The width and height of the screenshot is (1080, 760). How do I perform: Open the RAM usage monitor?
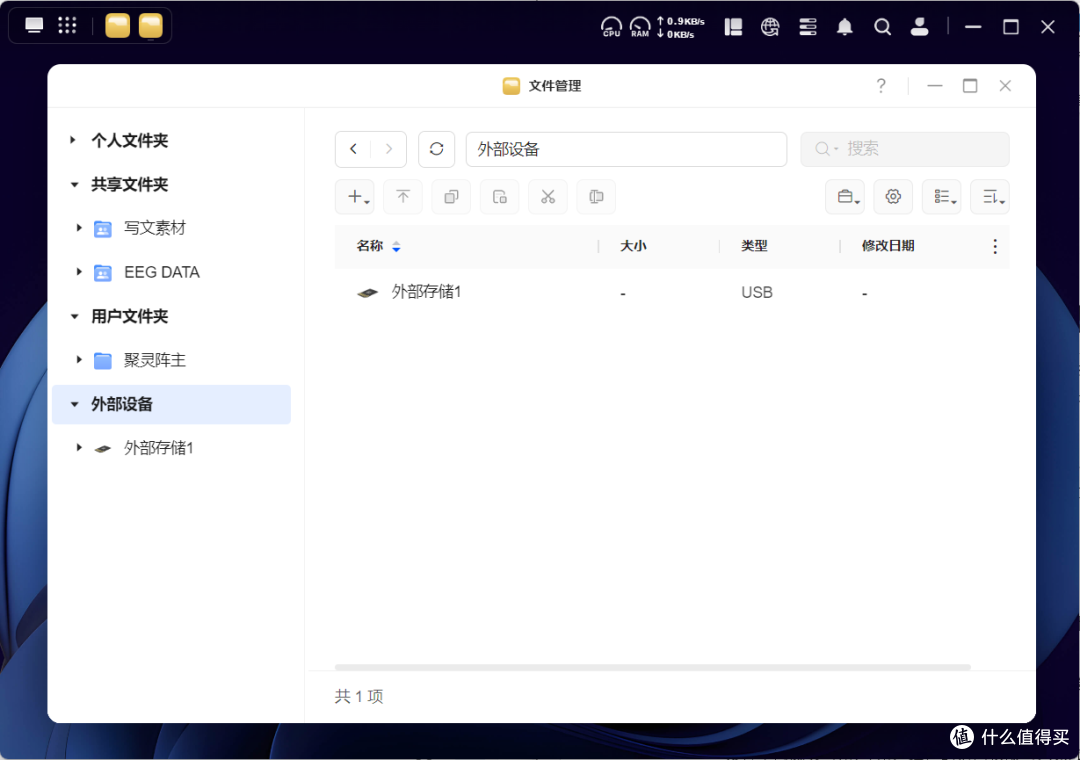tap(640, 27)
